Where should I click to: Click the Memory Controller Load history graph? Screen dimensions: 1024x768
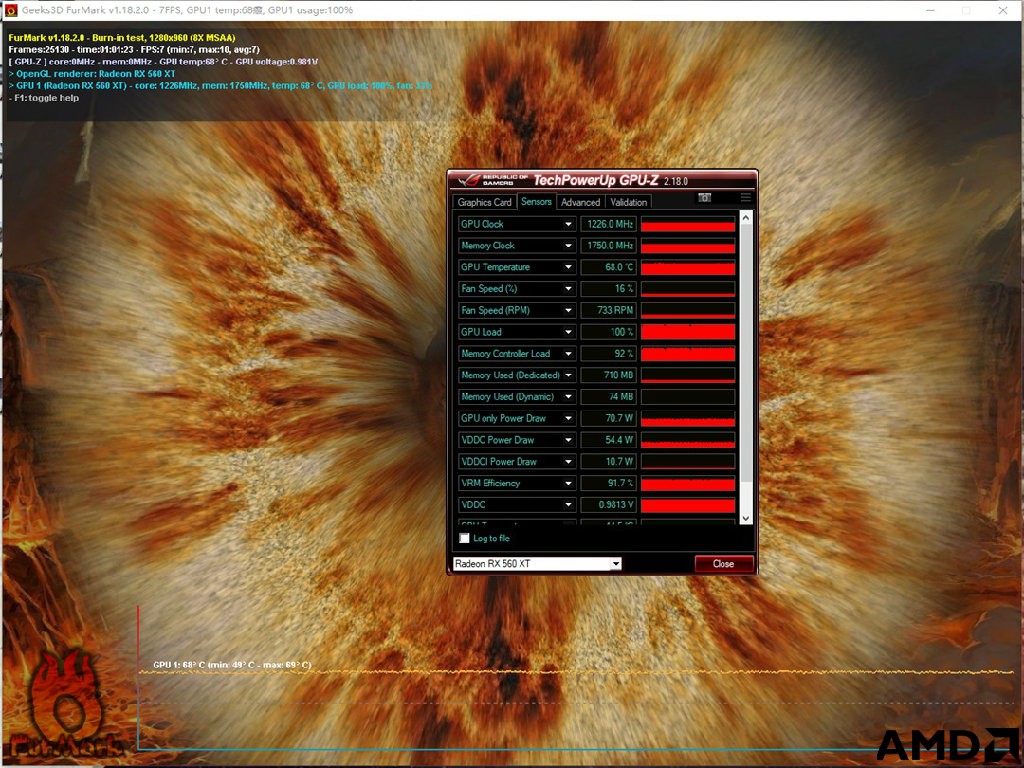(x=688, y=353)
